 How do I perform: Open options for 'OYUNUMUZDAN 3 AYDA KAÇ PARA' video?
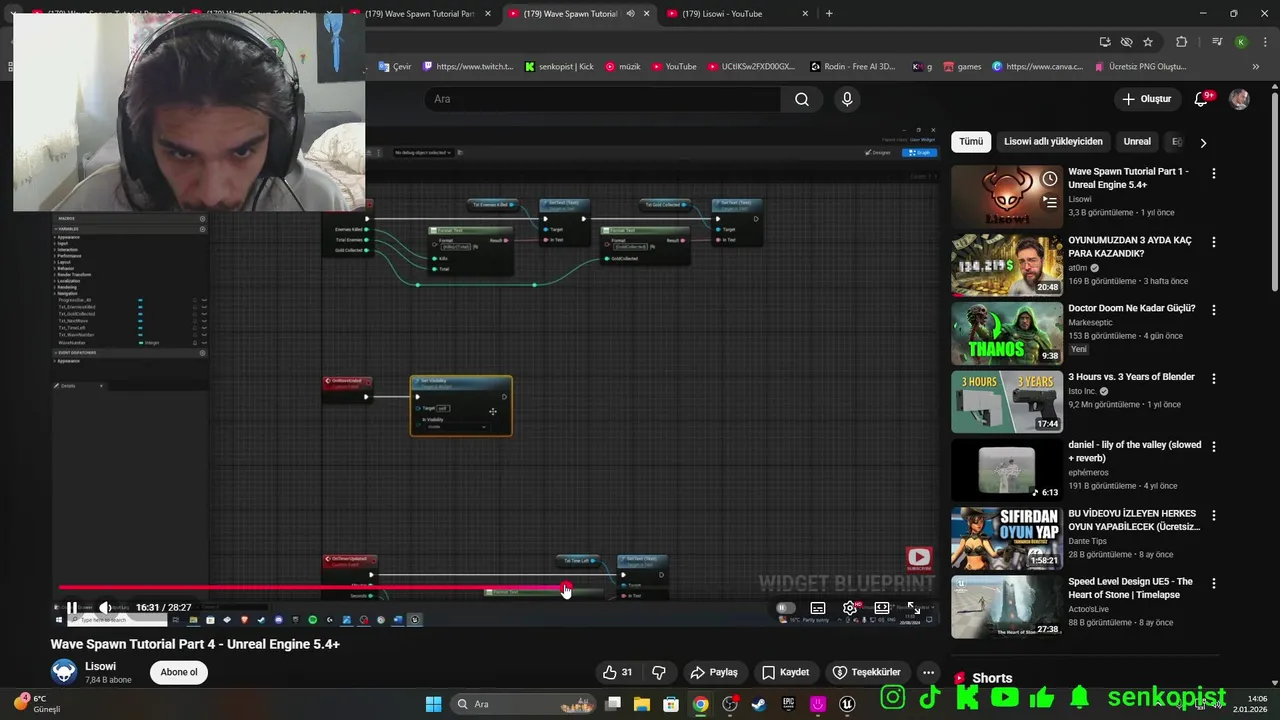click(x=1214, y=242)
